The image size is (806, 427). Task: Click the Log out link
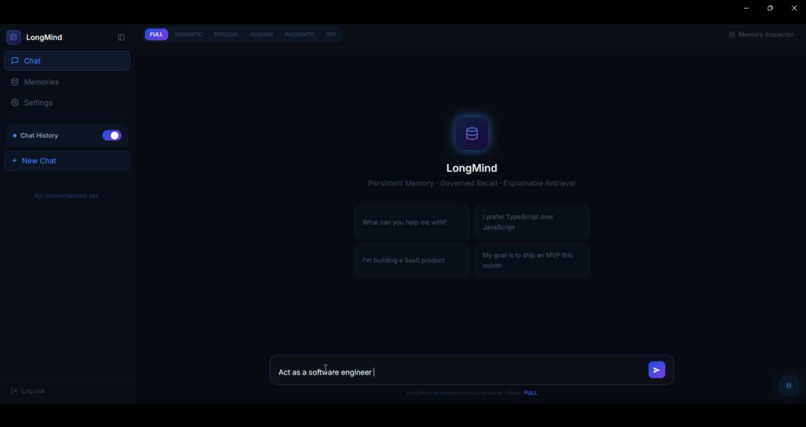click(x=28, y=391)
